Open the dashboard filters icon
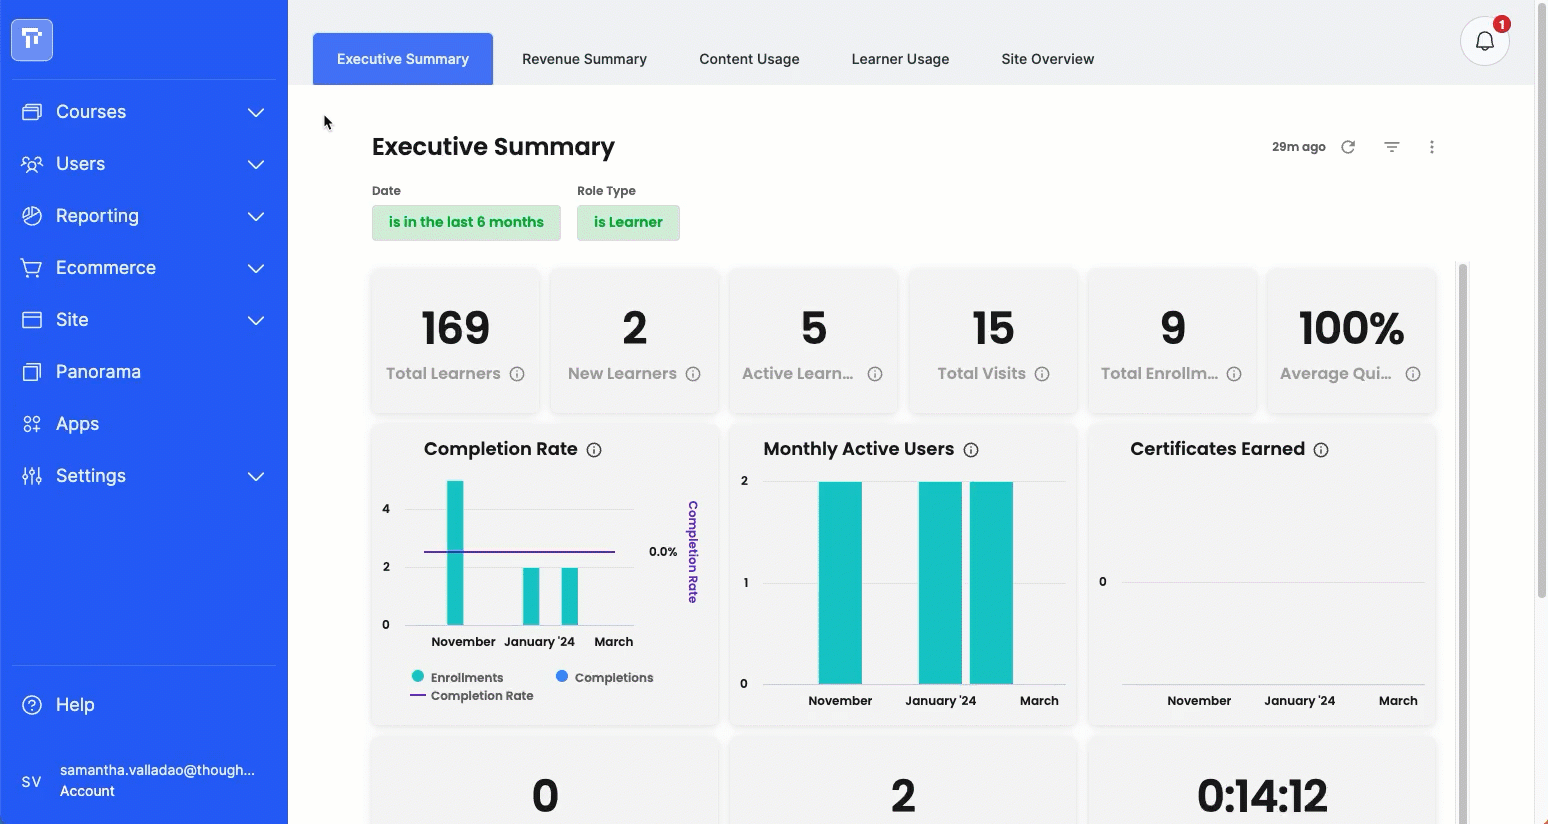 [x=1391, y=147]
